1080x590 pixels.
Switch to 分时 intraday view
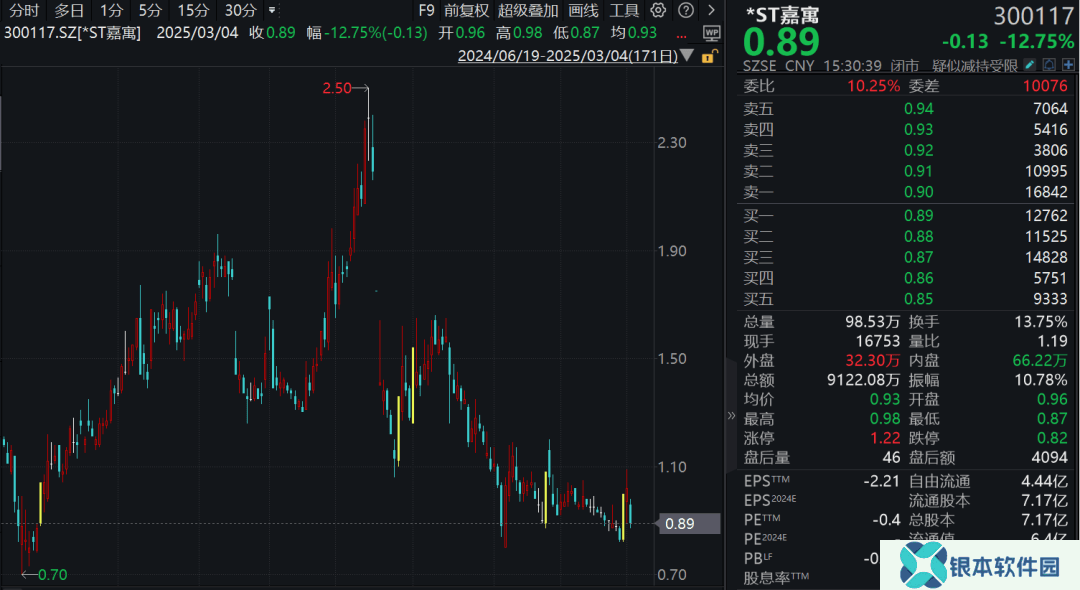(24, 10)
